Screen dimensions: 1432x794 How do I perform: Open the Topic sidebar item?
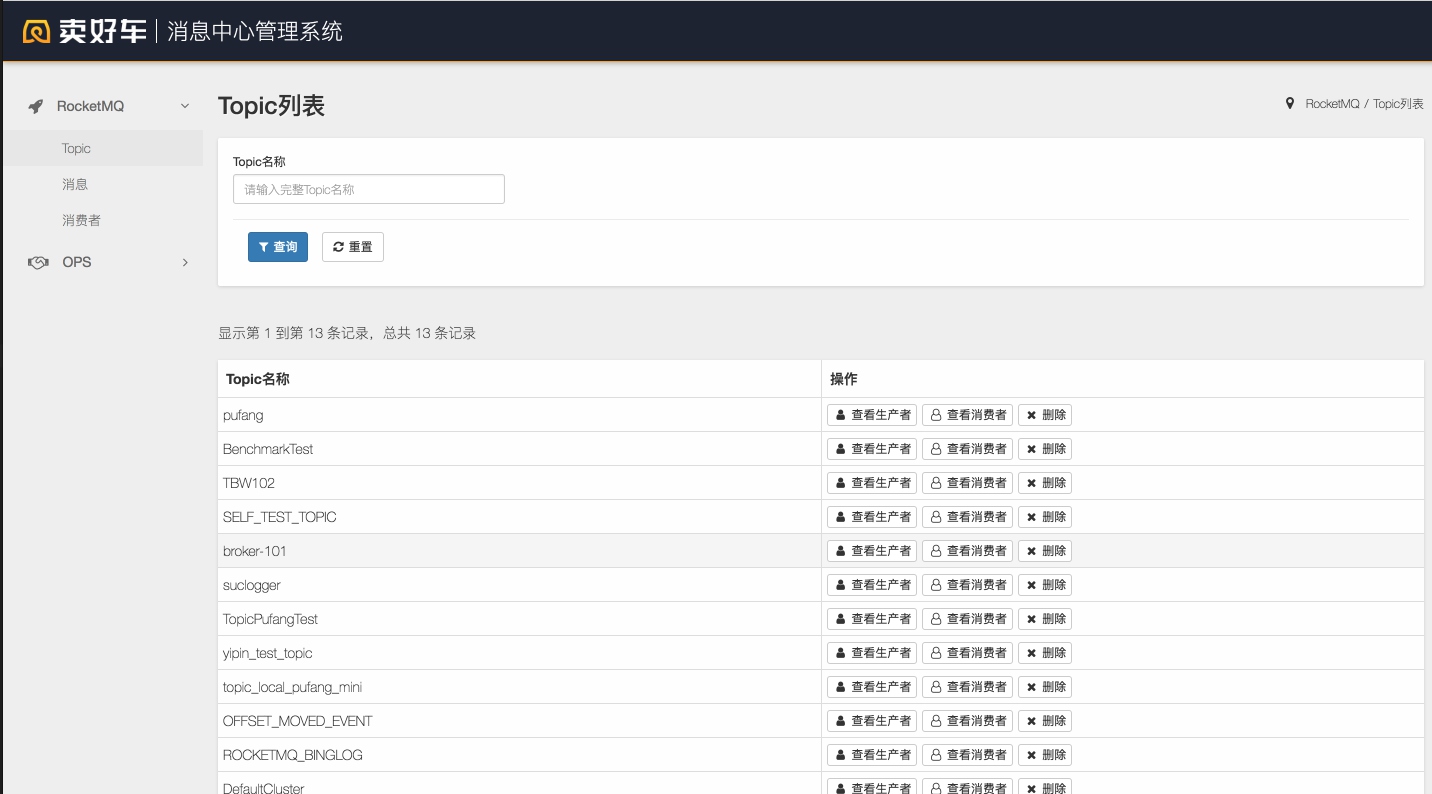click(x=103, y=148)
